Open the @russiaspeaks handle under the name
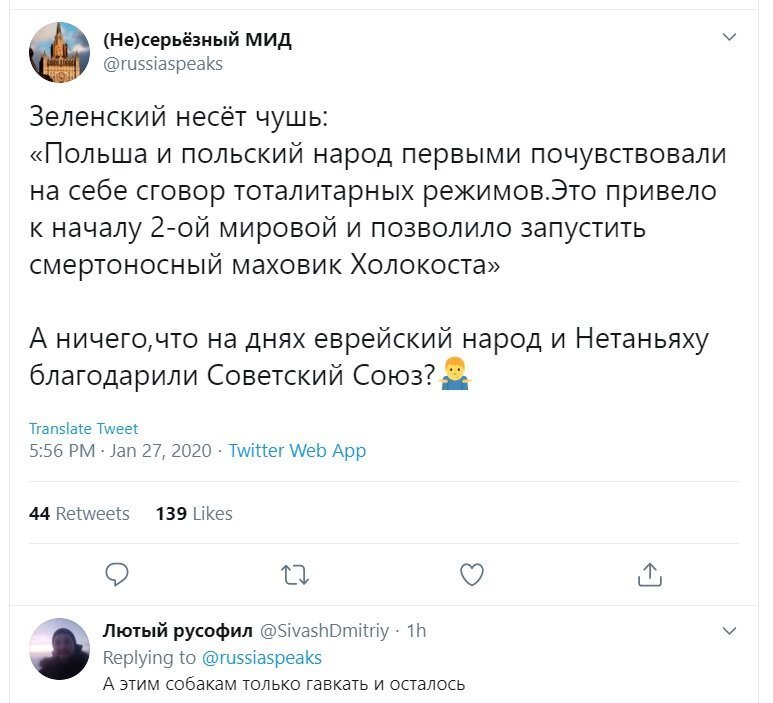Viewport: 773px width, 703px height. pos(163,64)
